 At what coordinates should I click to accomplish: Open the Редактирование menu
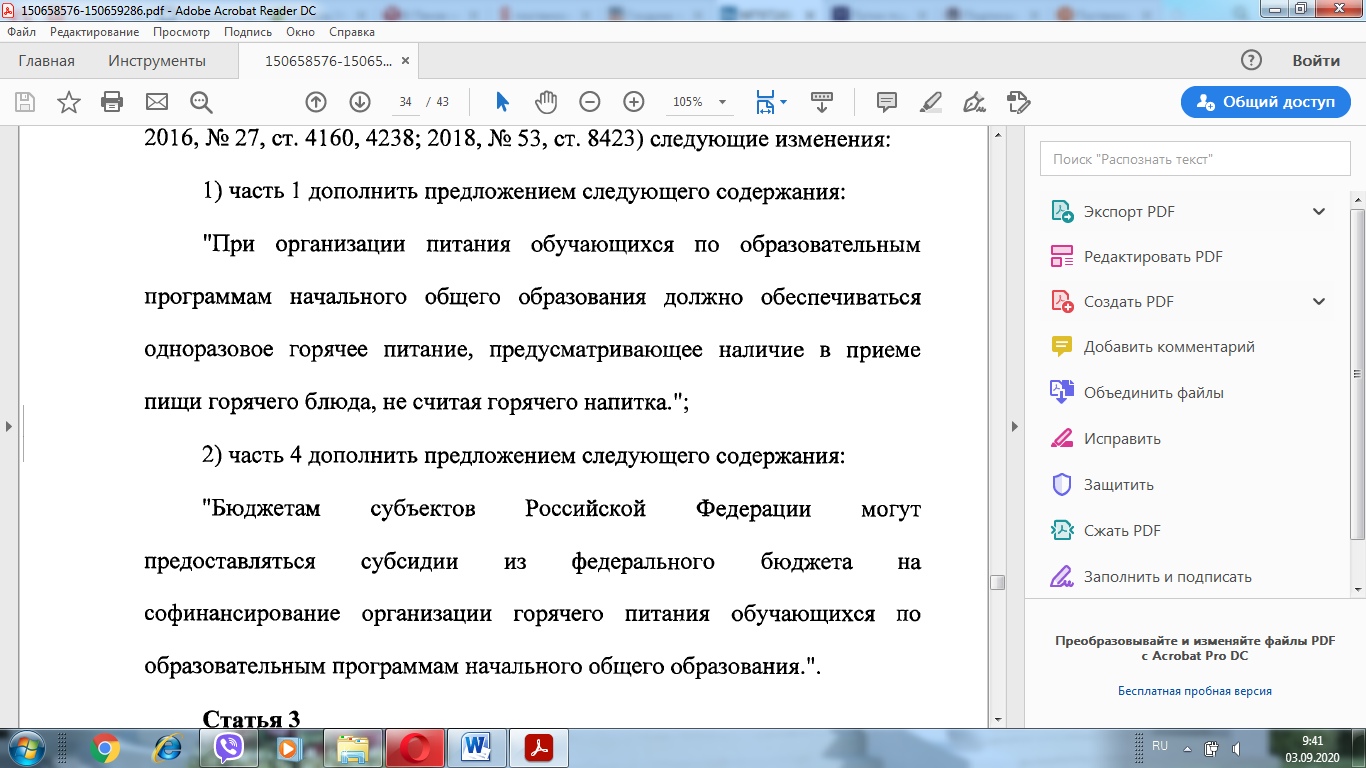coord(94,32)
